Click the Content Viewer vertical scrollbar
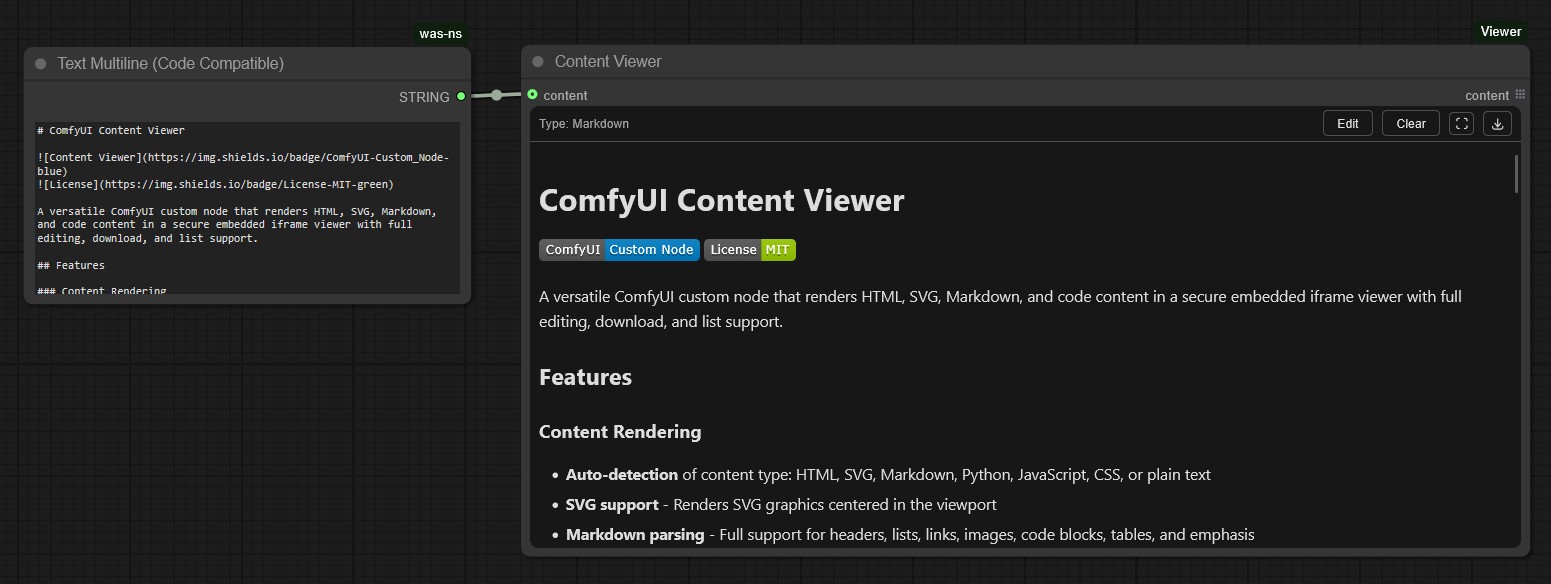 coord(1516,173)
